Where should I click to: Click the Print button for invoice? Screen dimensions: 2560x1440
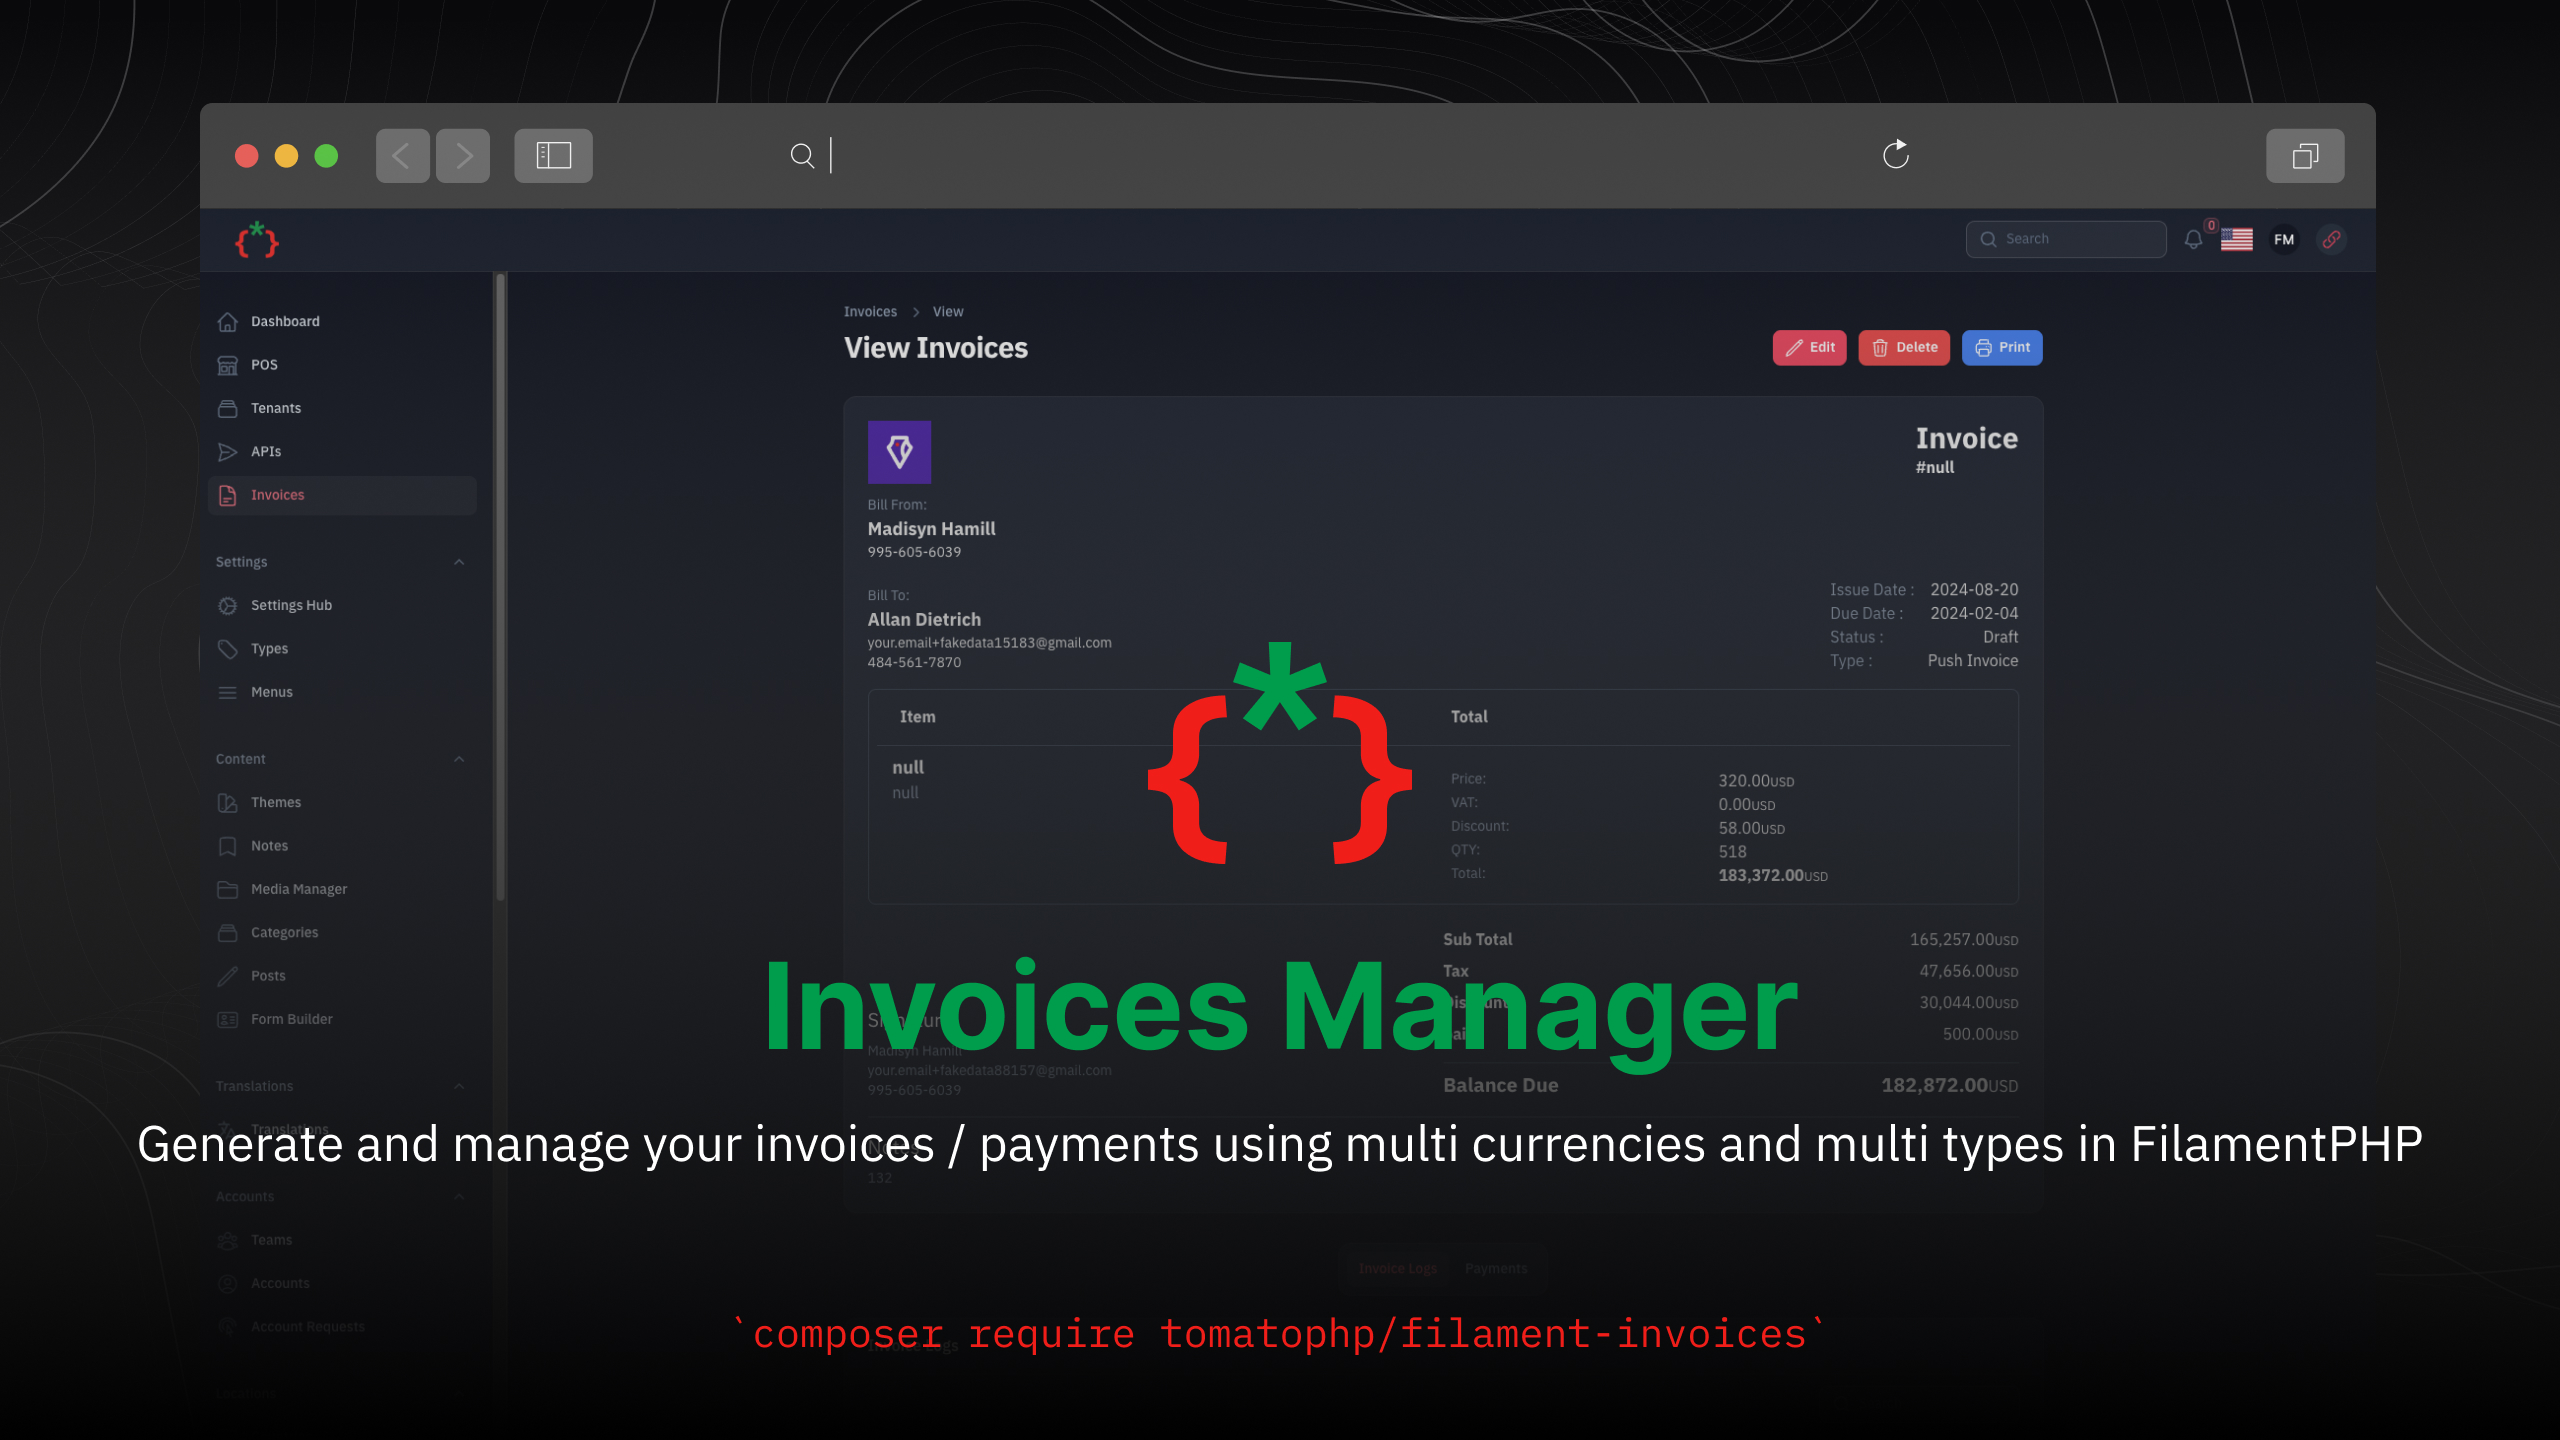pyautogui.click(x=2003, y=346)
